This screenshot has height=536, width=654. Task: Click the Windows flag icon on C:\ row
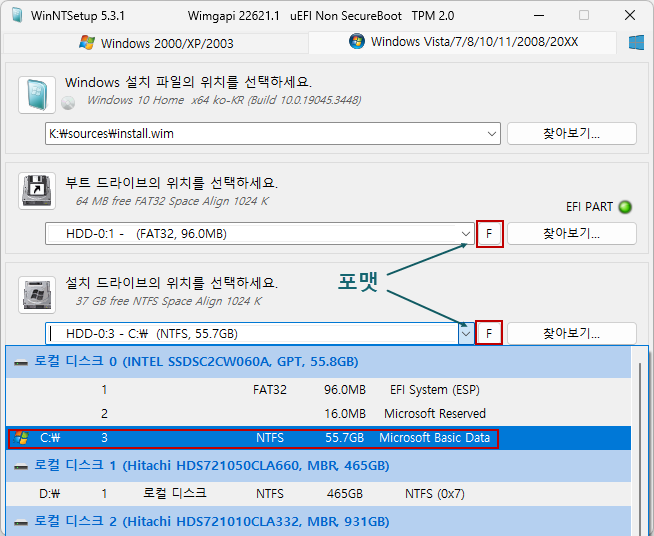coord(20,438)
